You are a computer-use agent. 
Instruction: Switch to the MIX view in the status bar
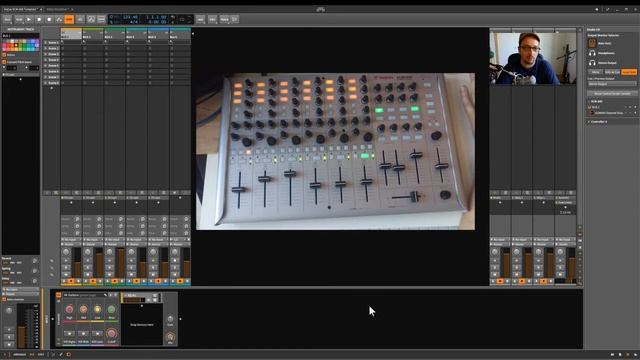point(32,354)
